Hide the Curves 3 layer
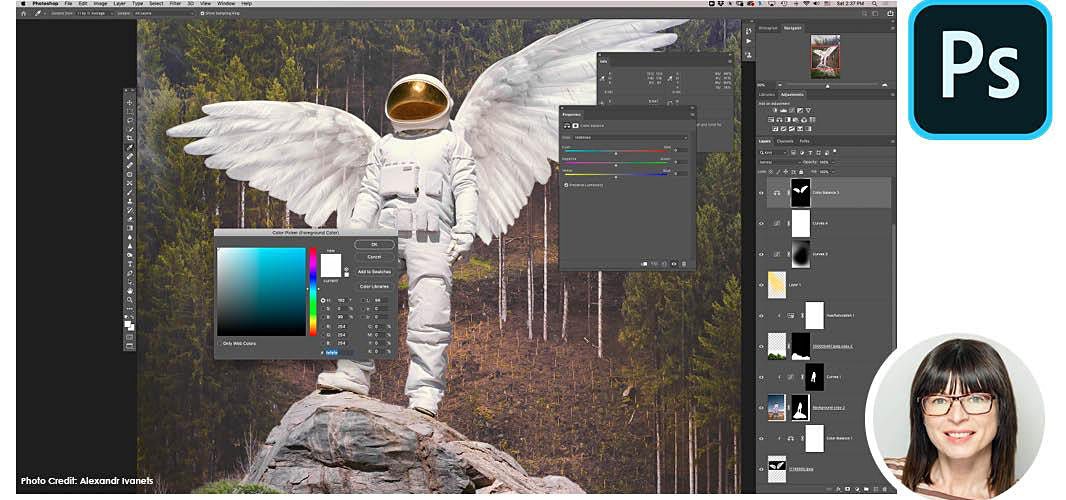Viewport: 1066px width, 500px height. (x=761, y=254)
